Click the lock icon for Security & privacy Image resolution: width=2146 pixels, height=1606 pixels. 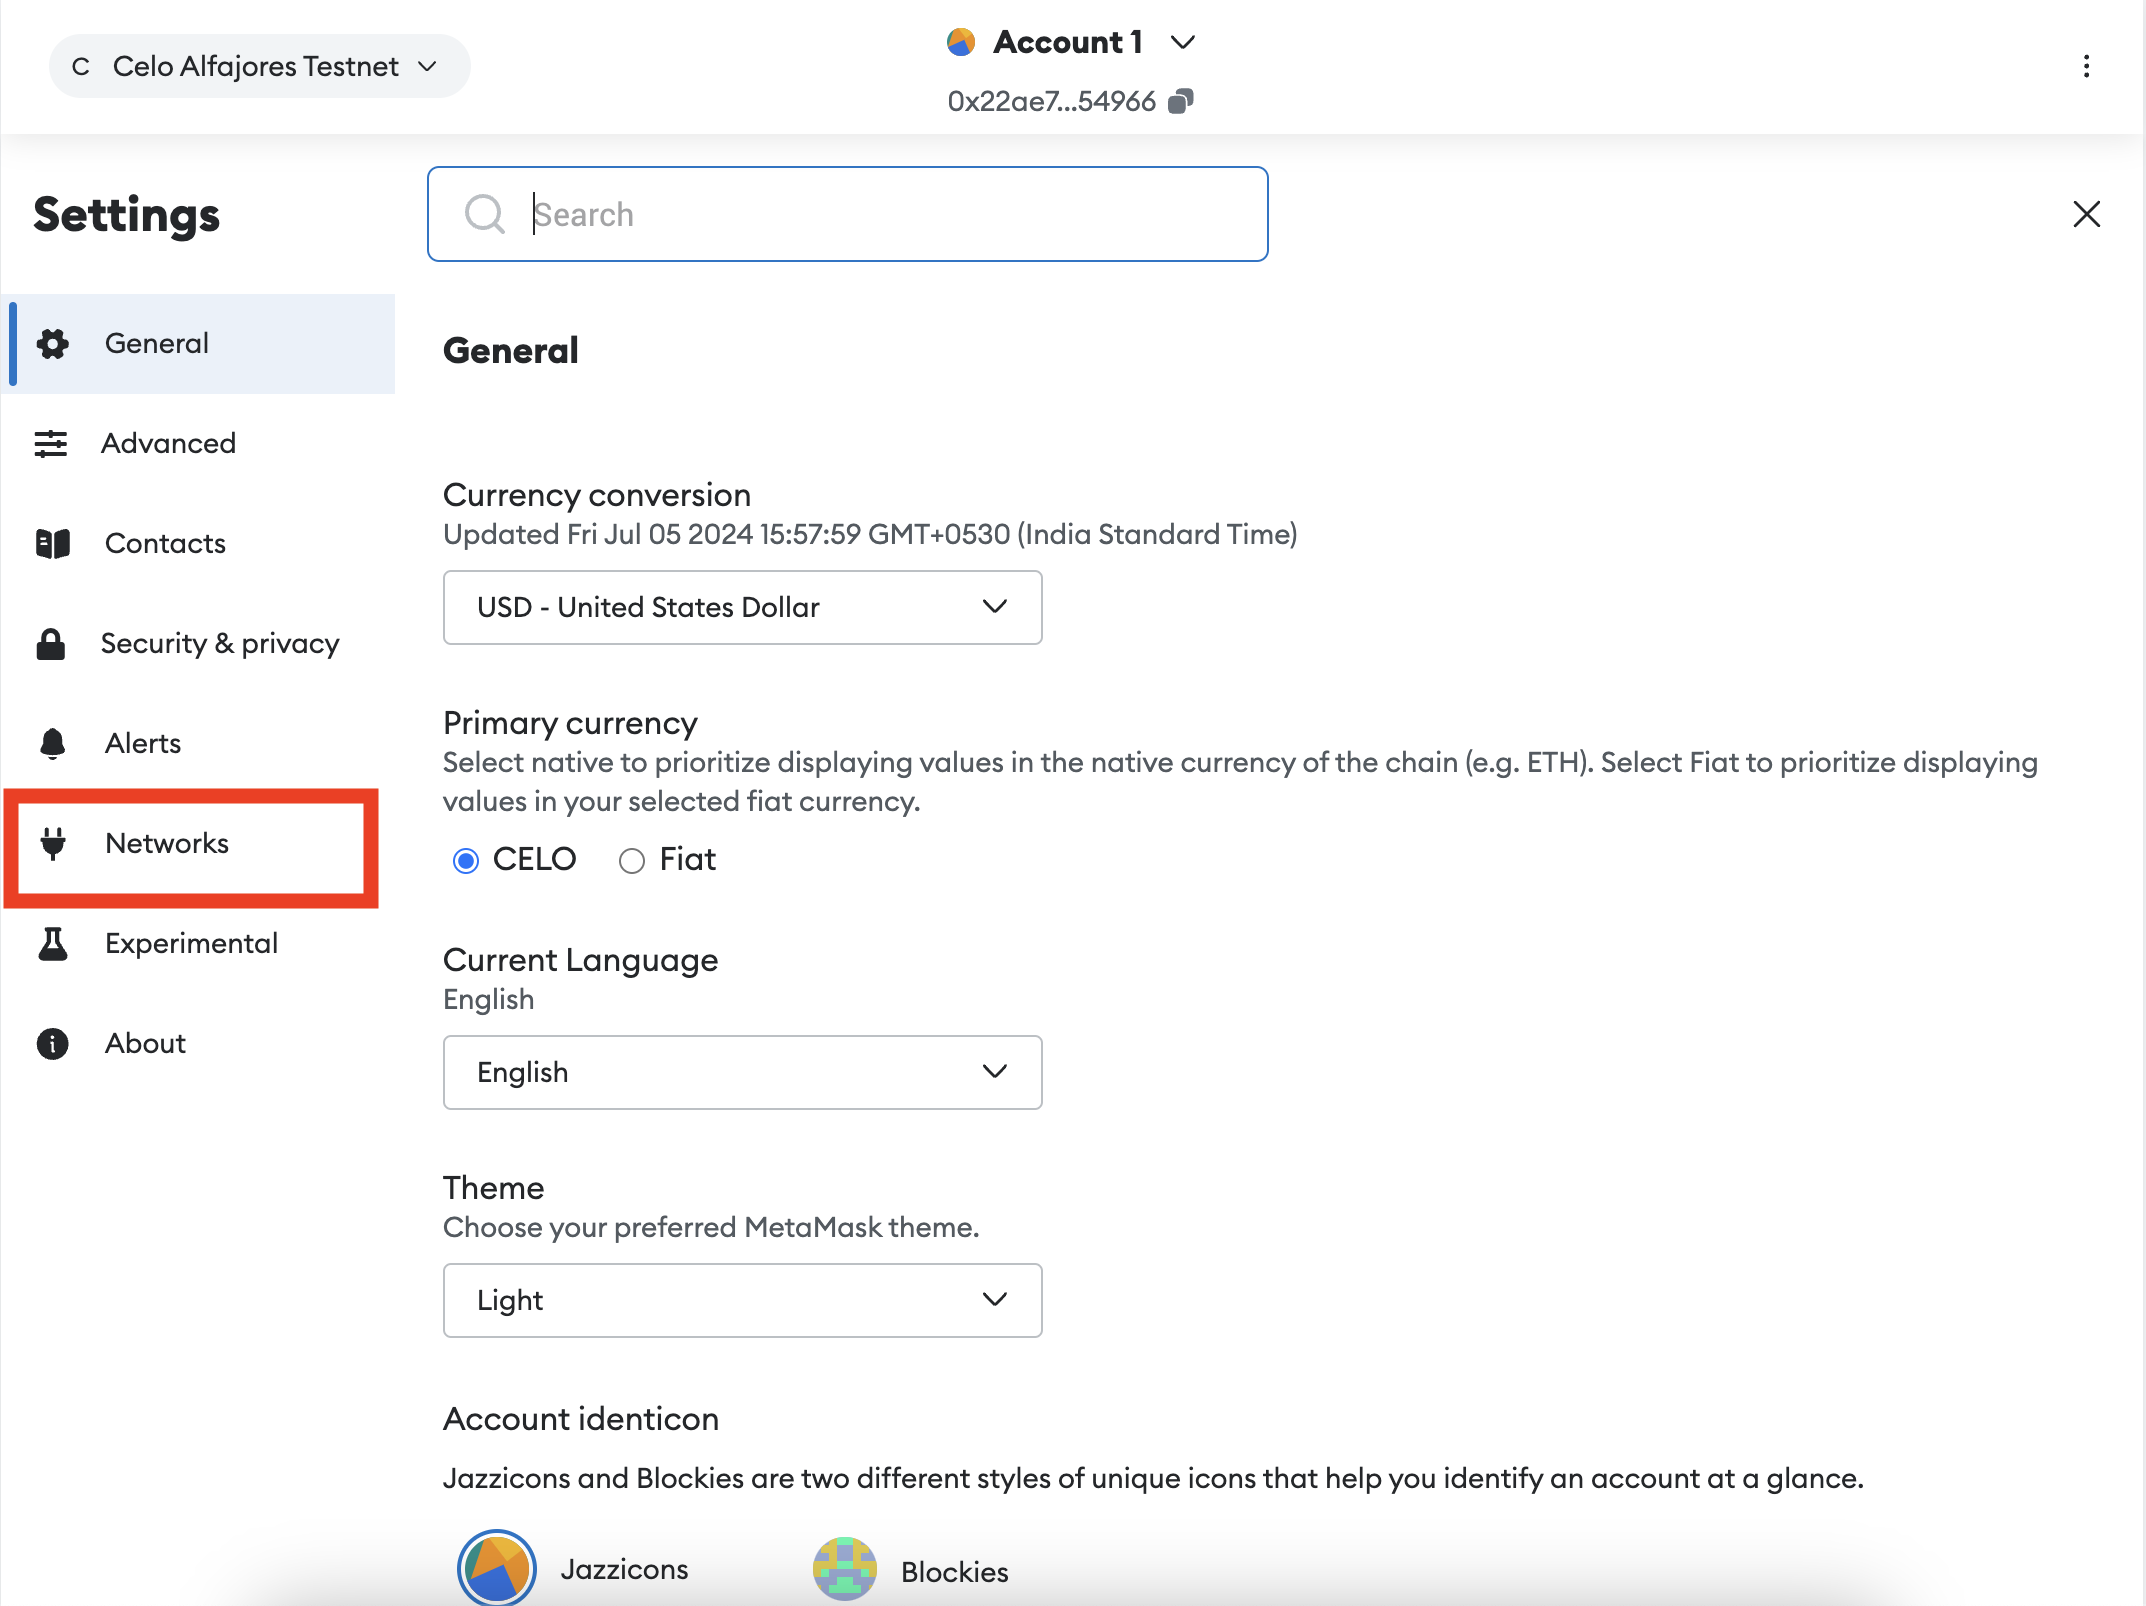coord(50,643)
